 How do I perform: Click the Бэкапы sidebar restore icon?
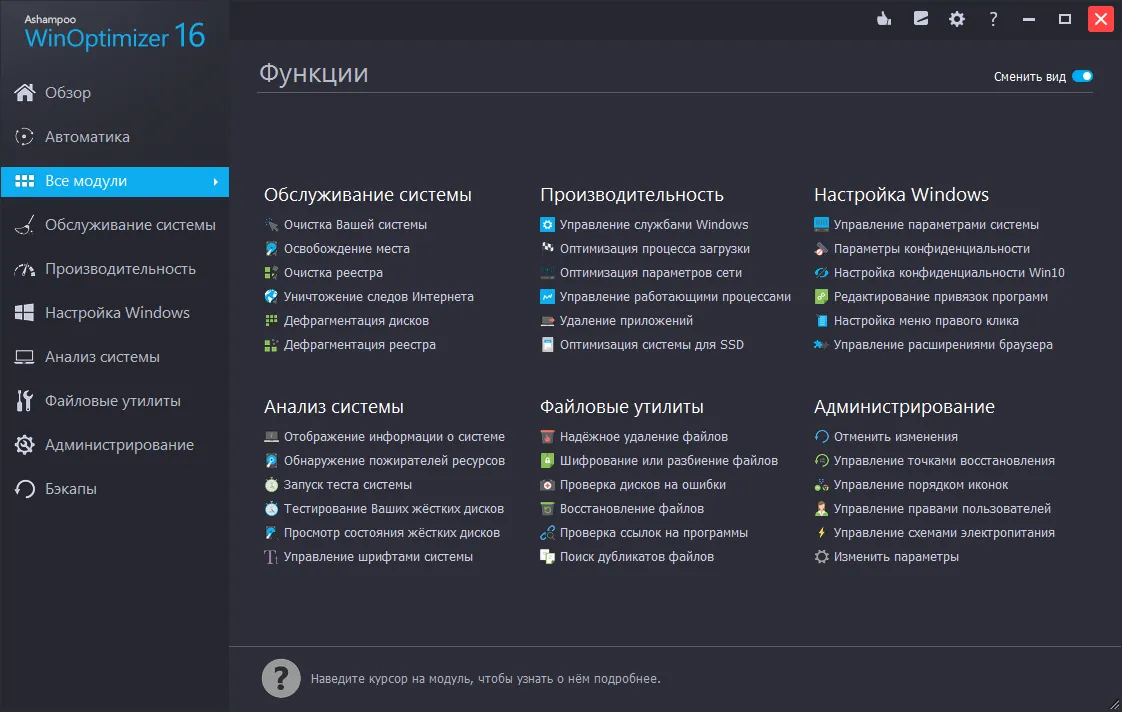24,489
